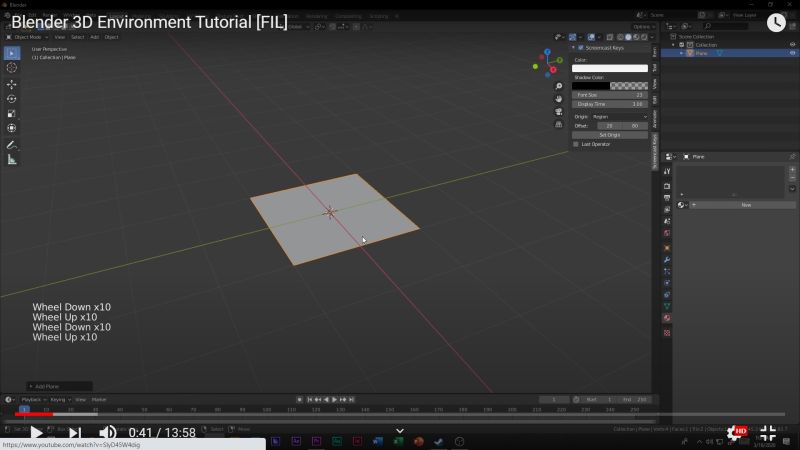Open the Object Mode dropdown
The height and width of the screenshot is (450, 800).
(27, 37)
